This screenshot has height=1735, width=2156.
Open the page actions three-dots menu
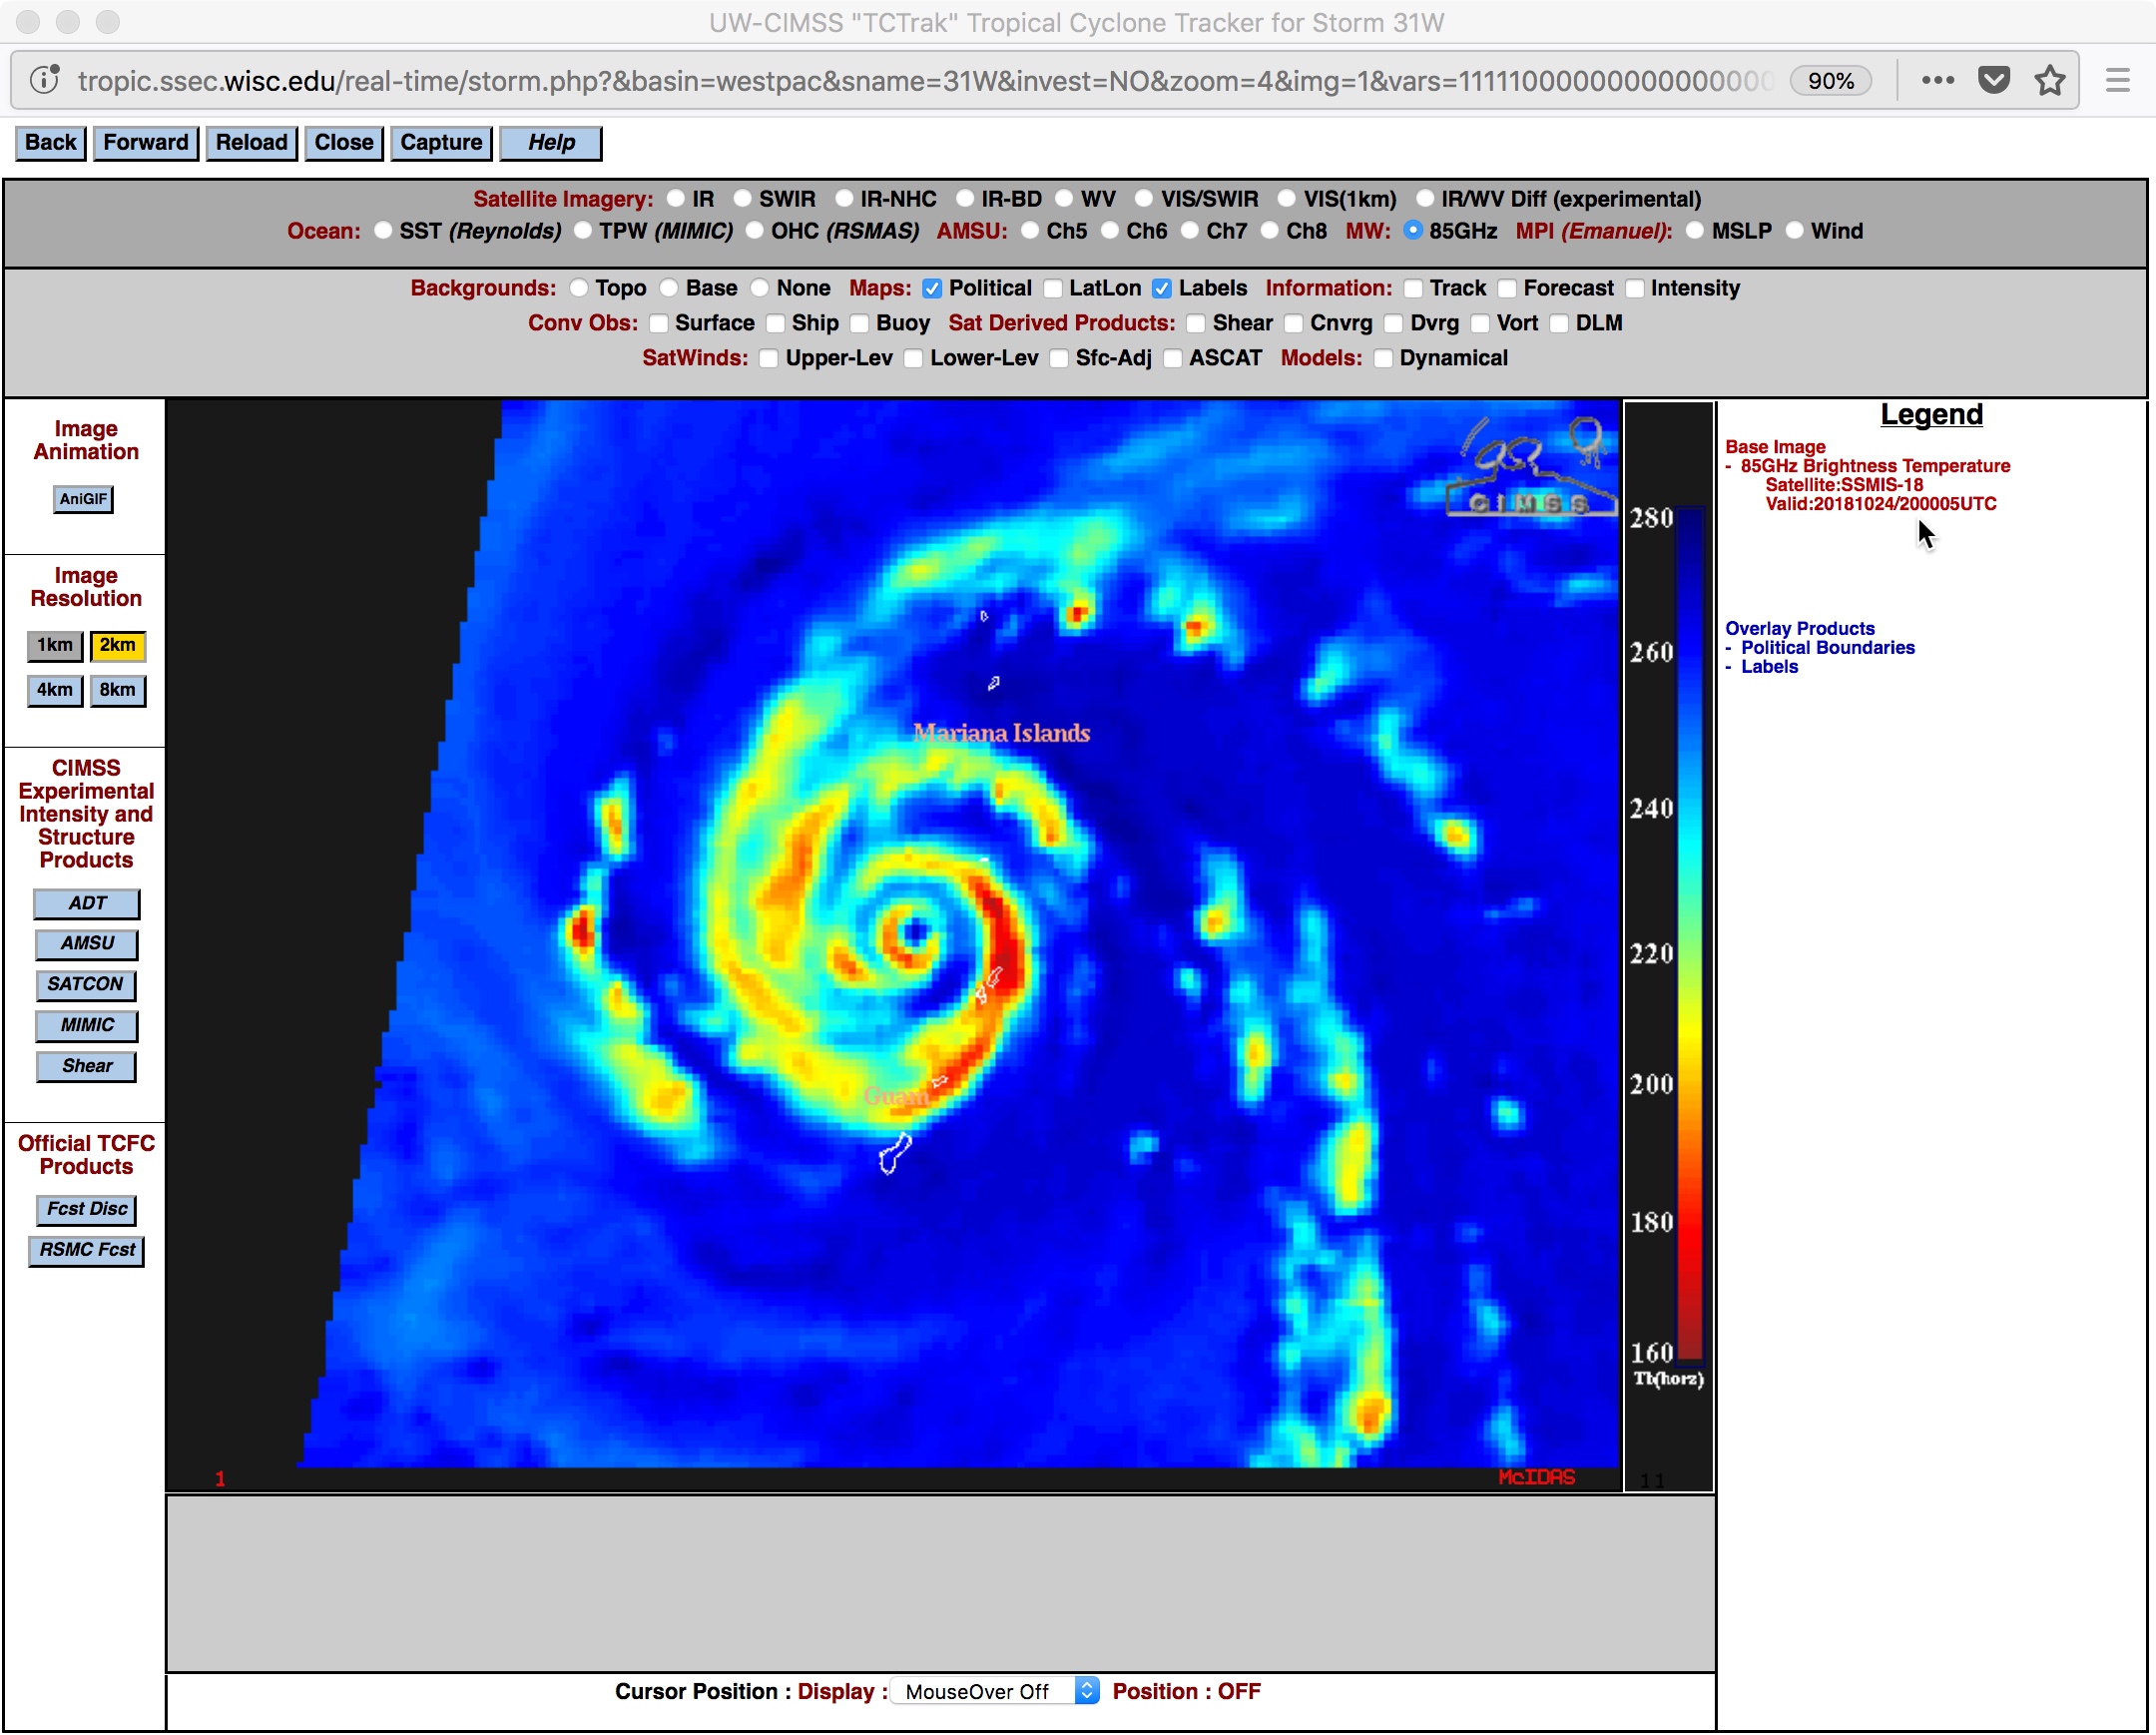1937,80
